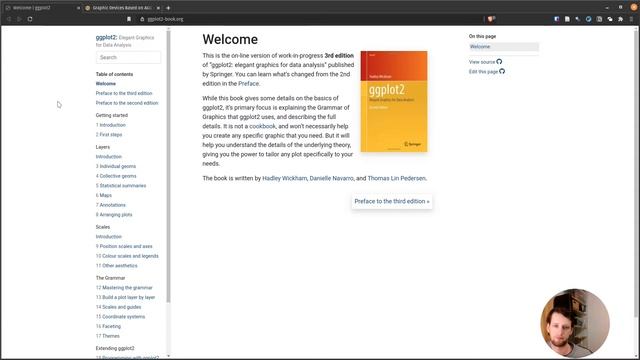640x360 pixels.
Task: Open Preface to the third edition in sidebar
Action: click(x=124, y=93)
